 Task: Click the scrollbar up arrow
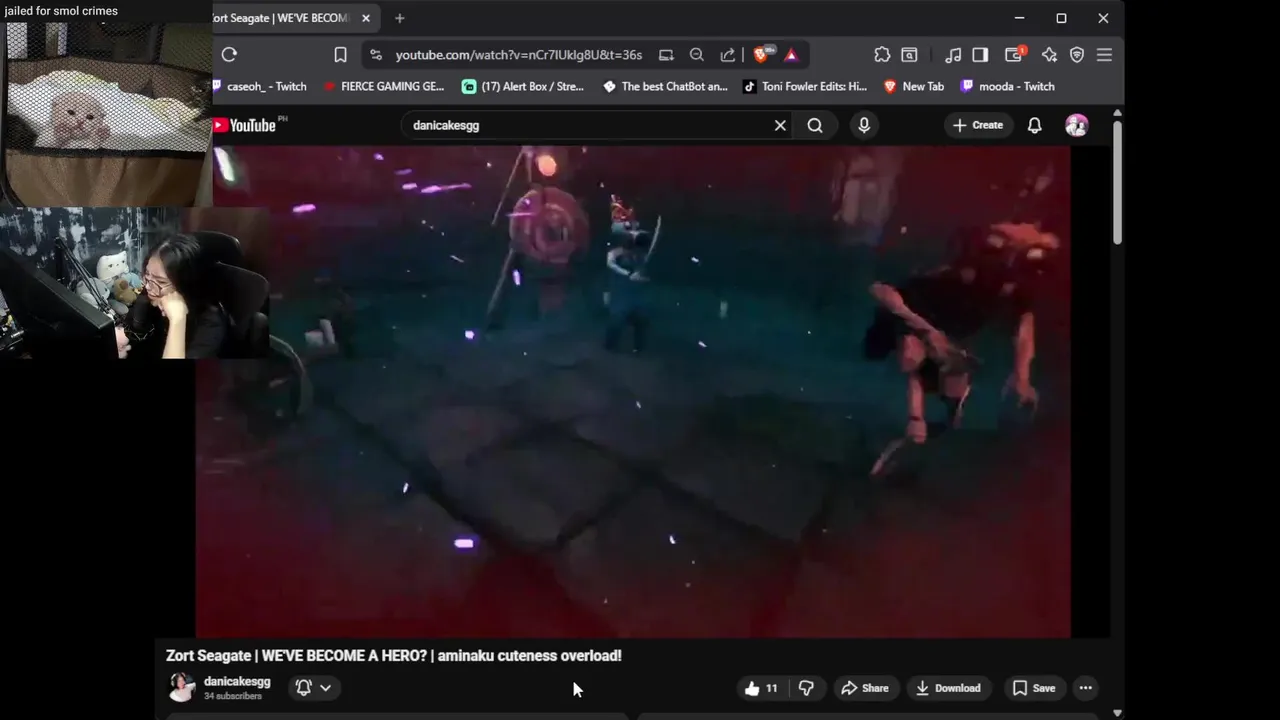coord(1117,112)
